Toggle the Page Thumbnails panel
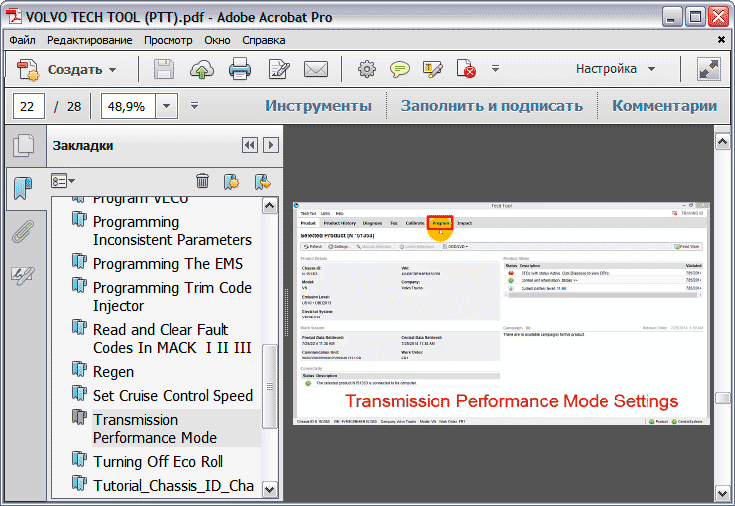The height and width of the screenshot is (506, 735). tap(22, 146)
